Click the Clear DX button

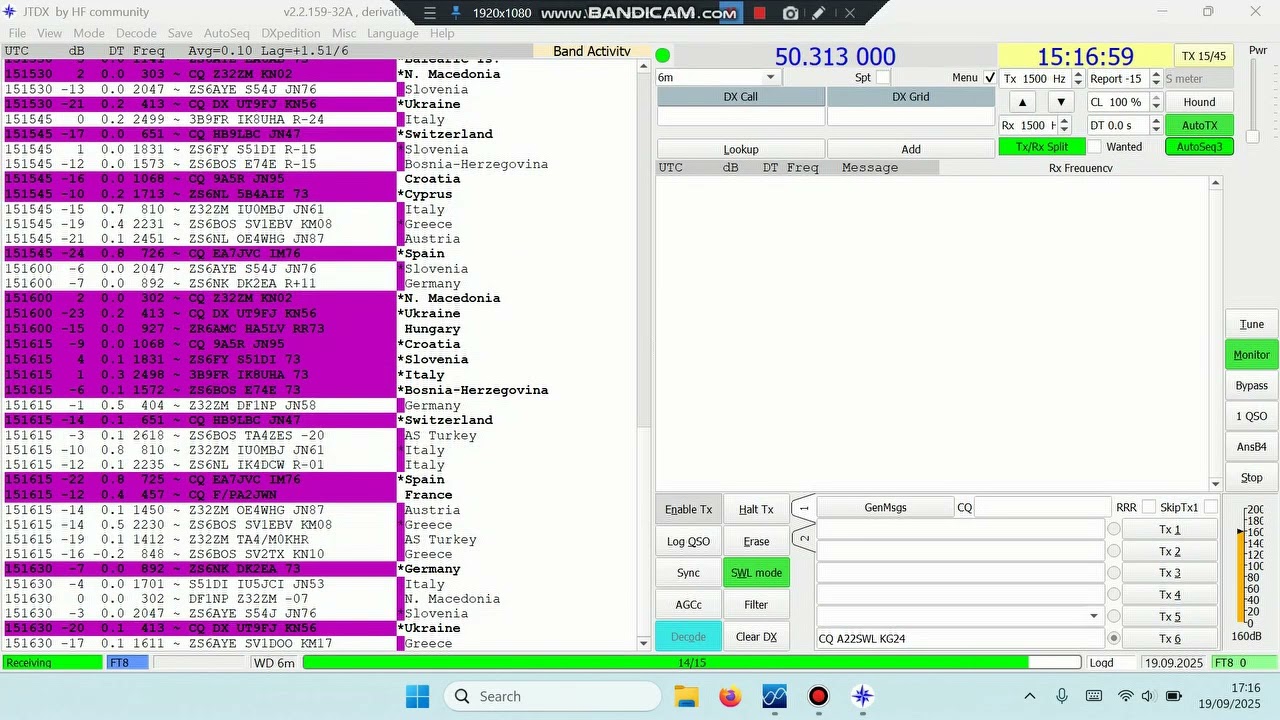pos(756,637)
